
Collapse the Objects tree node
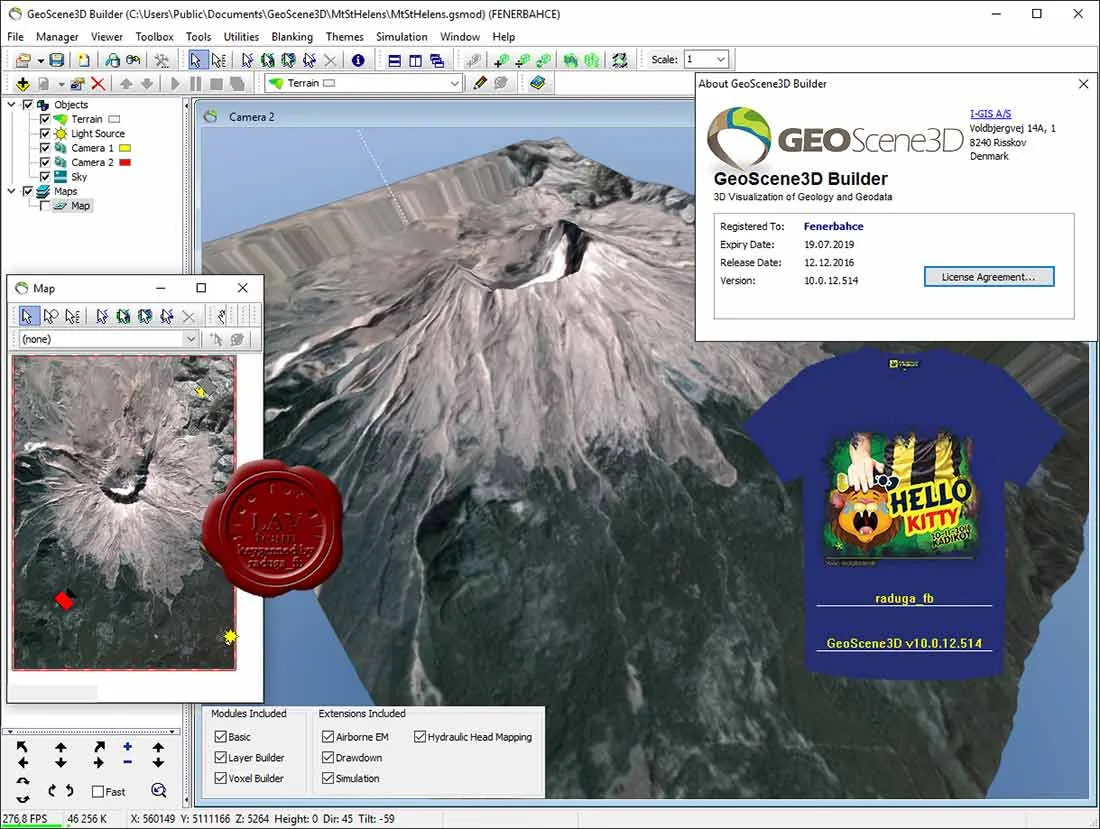pyautogui.click(x=11, y=105)
